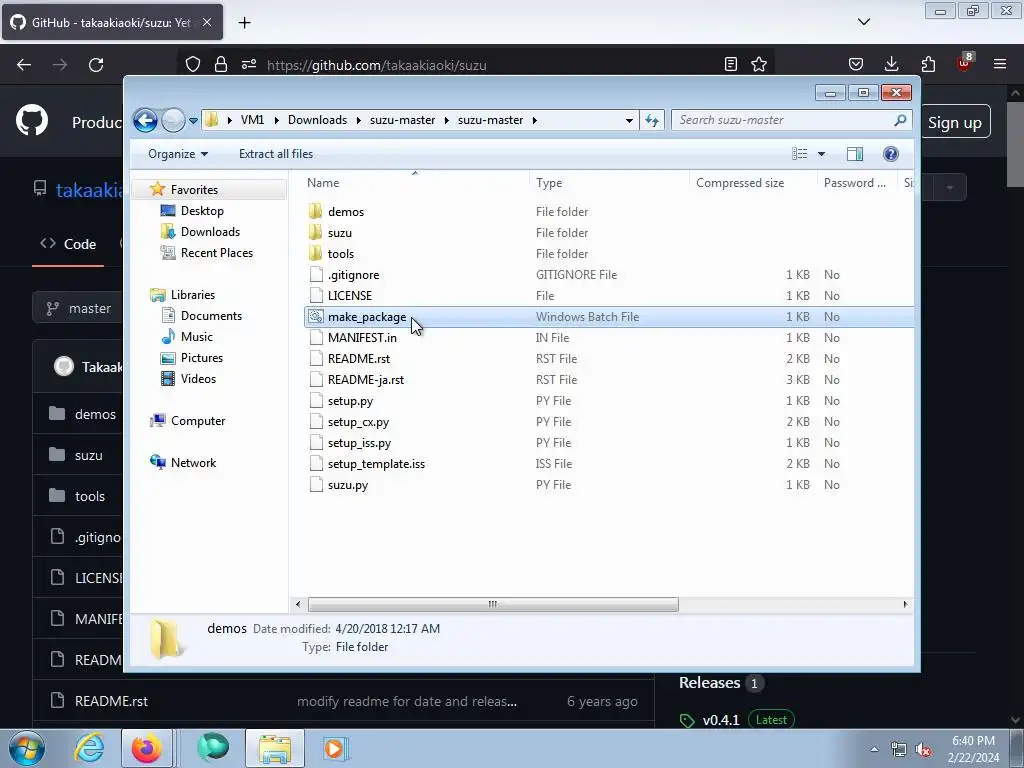
Task: Open Music library in navigation pane
Action: [197, 336]
